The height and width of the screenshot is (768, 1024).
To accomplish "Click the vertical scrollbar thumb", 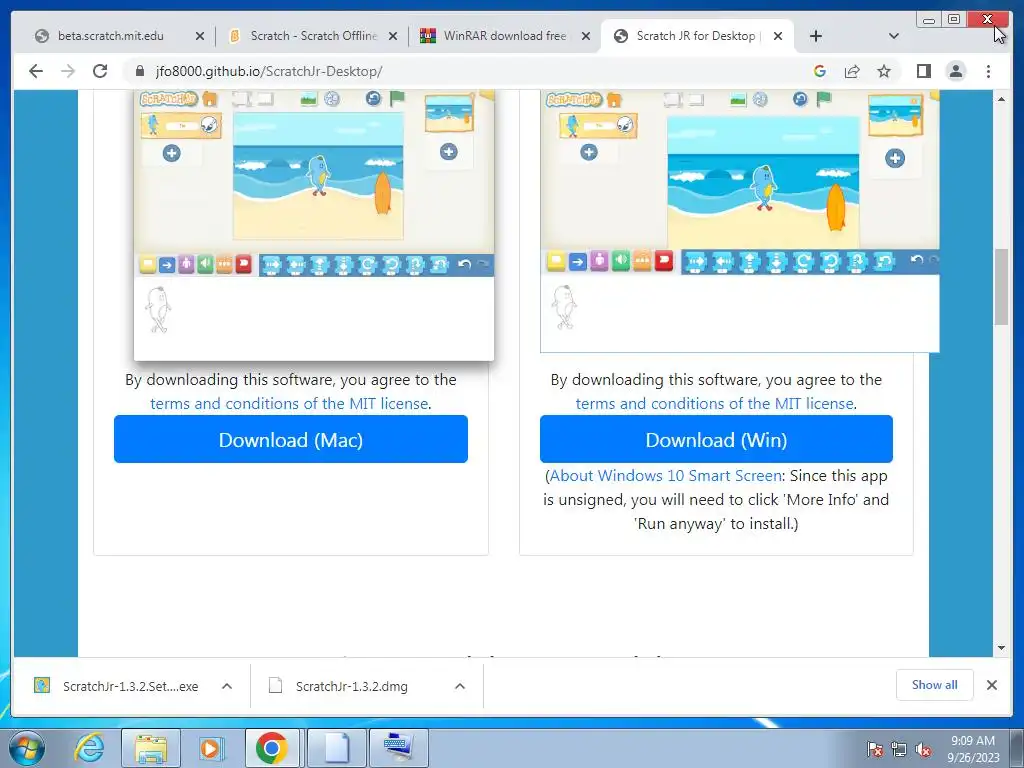I will pyautogui.click(x=1001, y=287).
